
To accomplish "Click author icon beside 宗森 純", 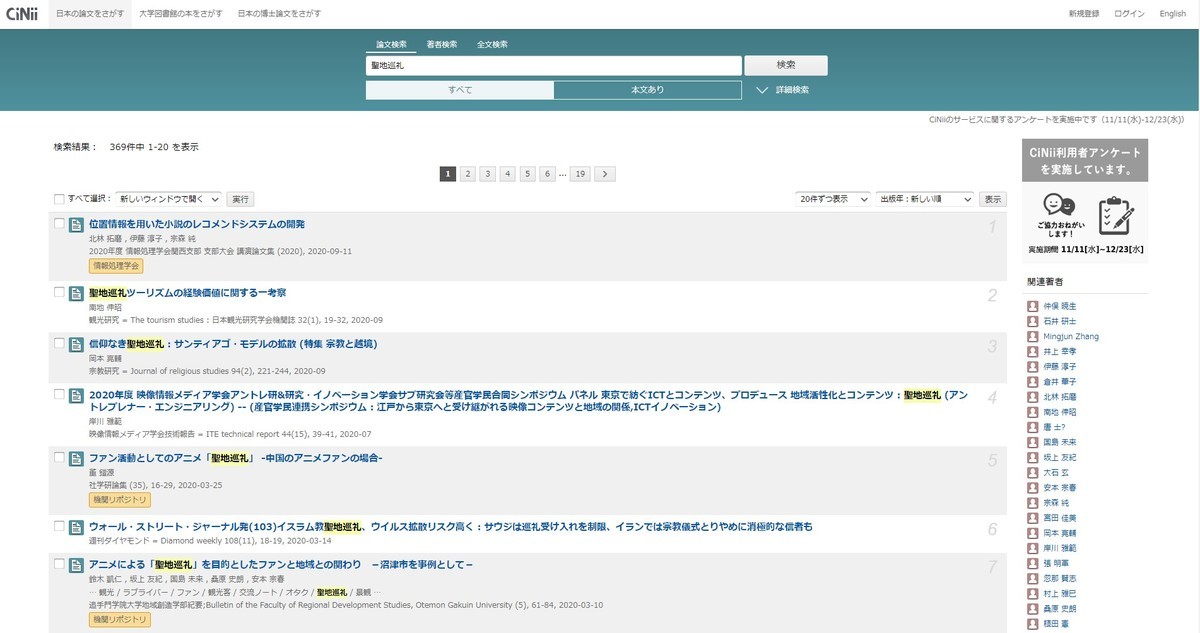I will 1033,503.
